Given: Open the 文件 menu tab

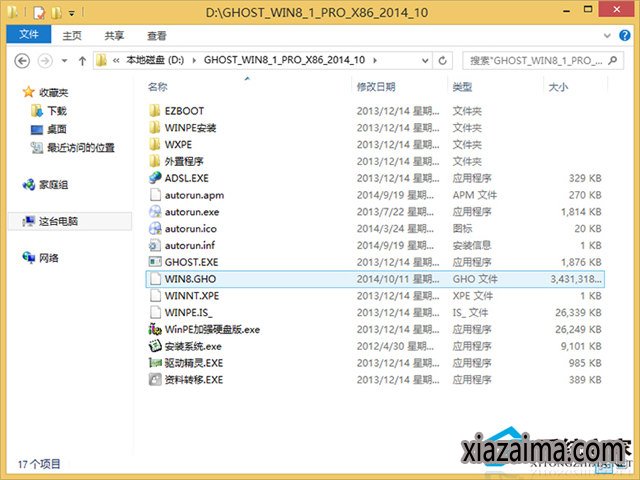Looking at the screenshot, I should pyautogui.click(x=29, y=34).
